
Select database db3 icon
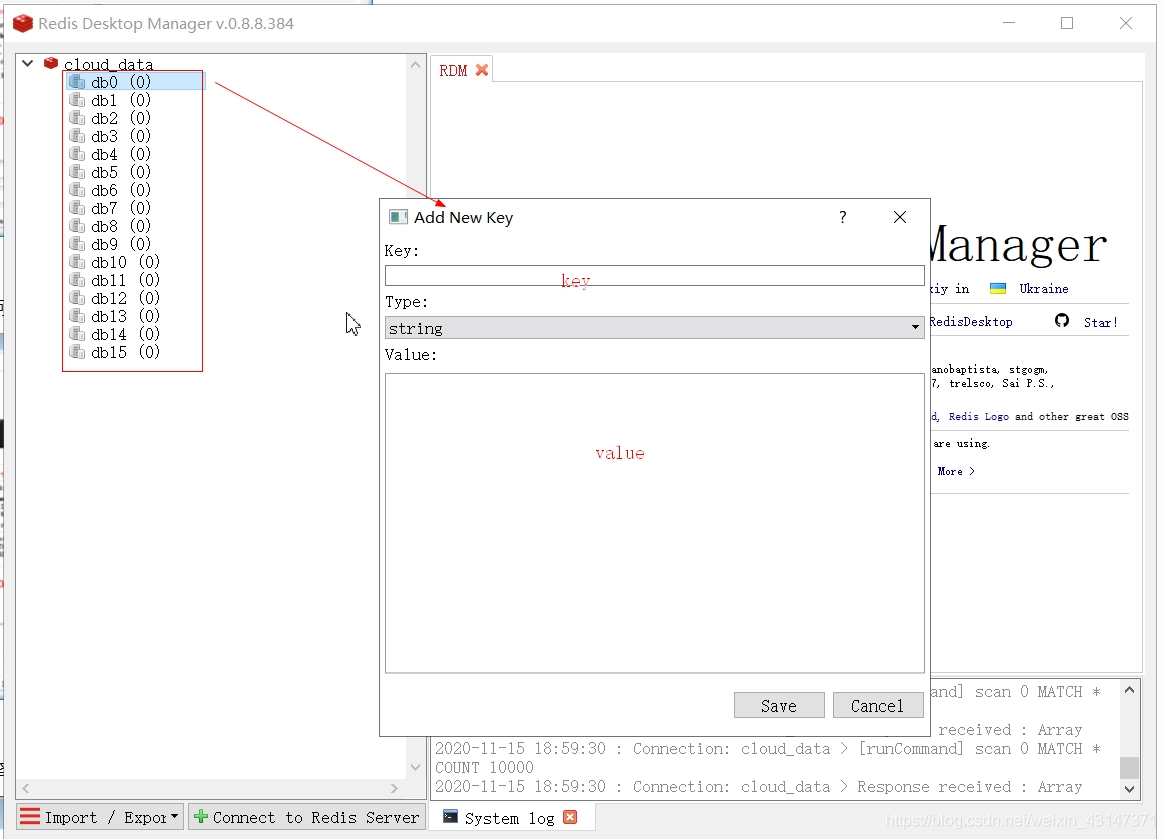pos(77,135)
